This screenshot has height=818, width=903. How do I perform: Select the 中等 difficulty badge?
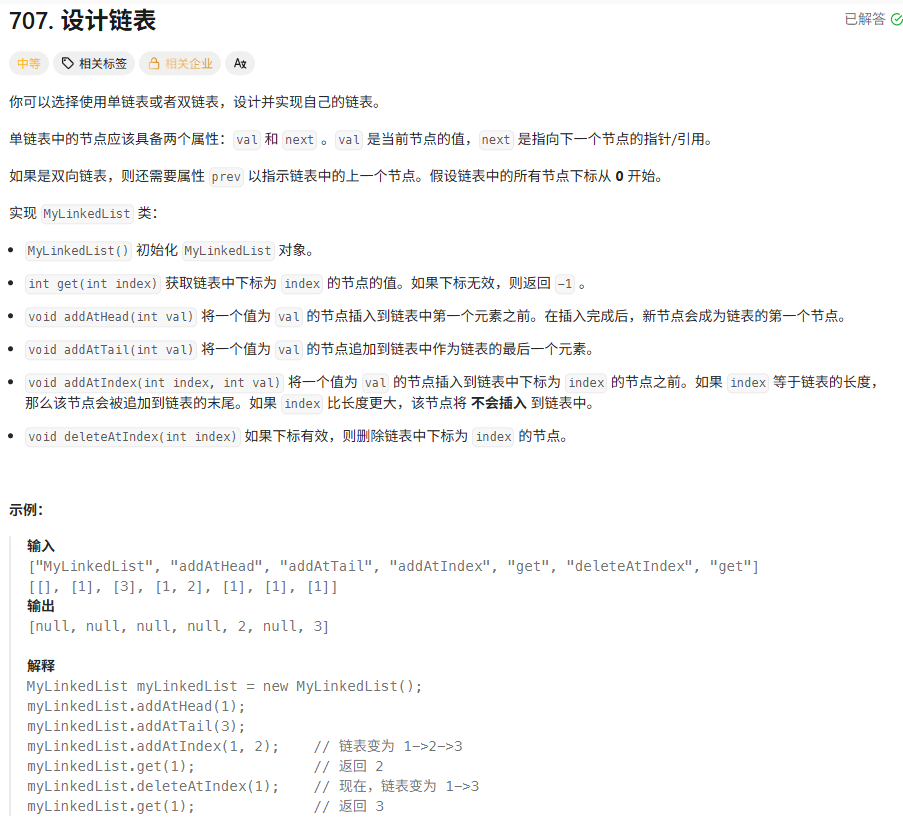(x=29, y=63)
